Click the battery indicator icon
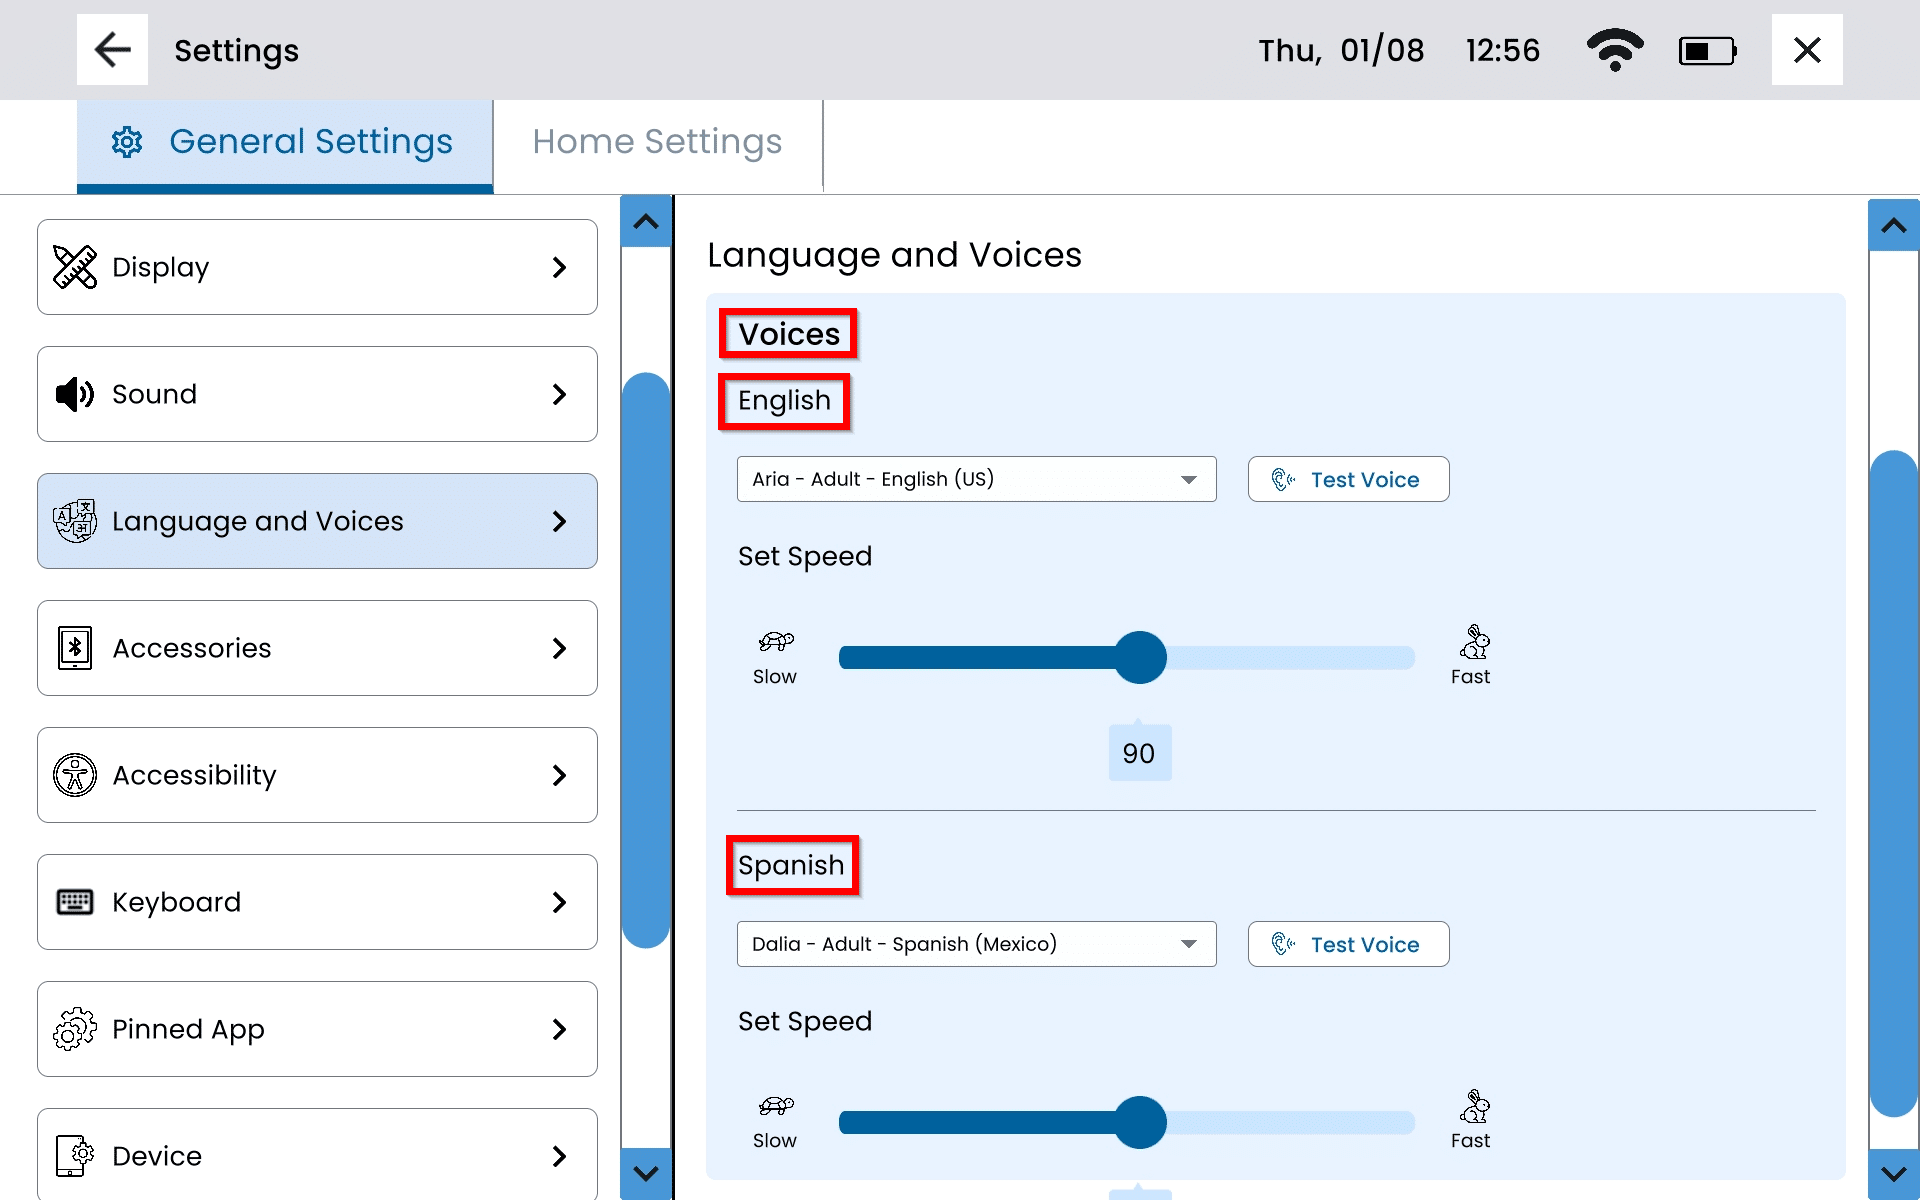This screenshot has height=1200, width=1920. 1707,51
